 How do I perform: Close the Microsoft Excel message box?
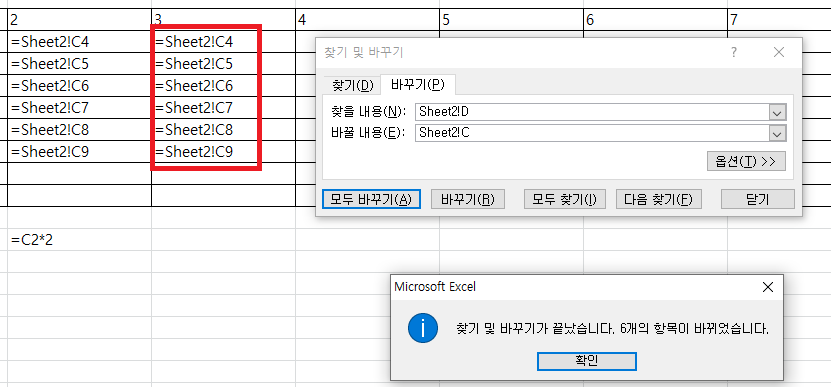[767, 287]
